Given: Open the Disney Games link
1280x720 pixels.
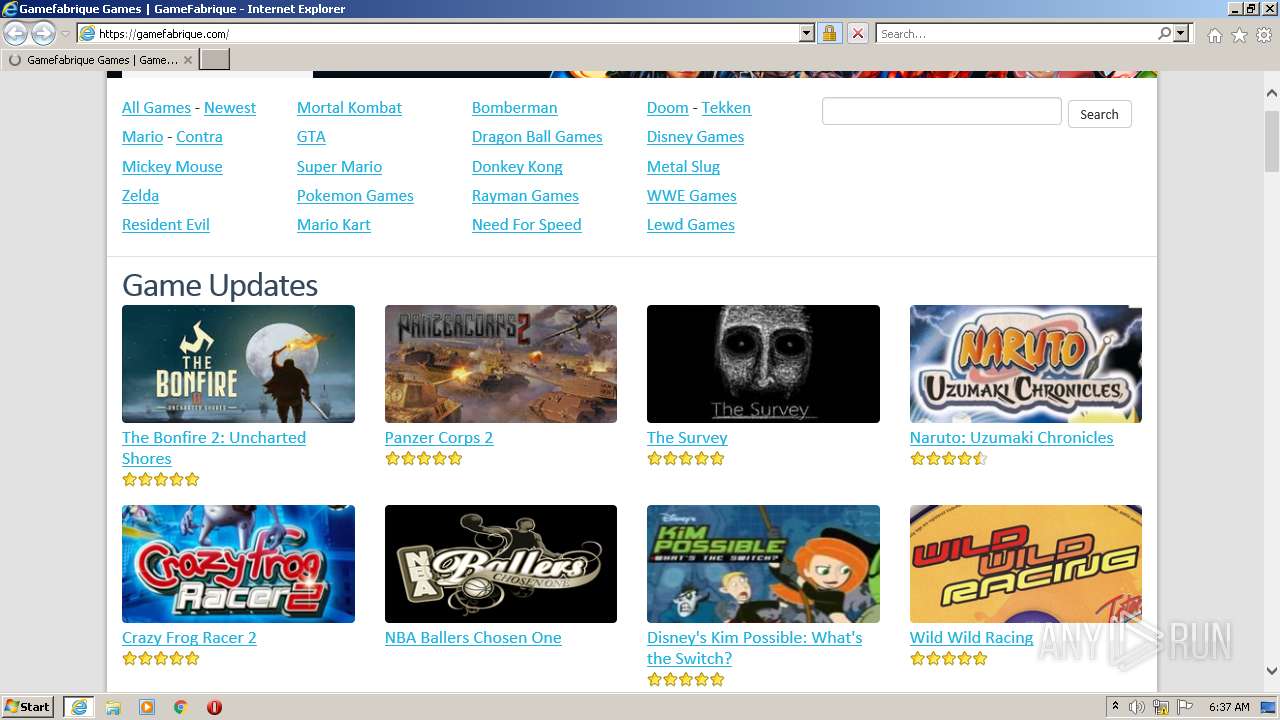Looking at the screenshot, I should (695, 137).
